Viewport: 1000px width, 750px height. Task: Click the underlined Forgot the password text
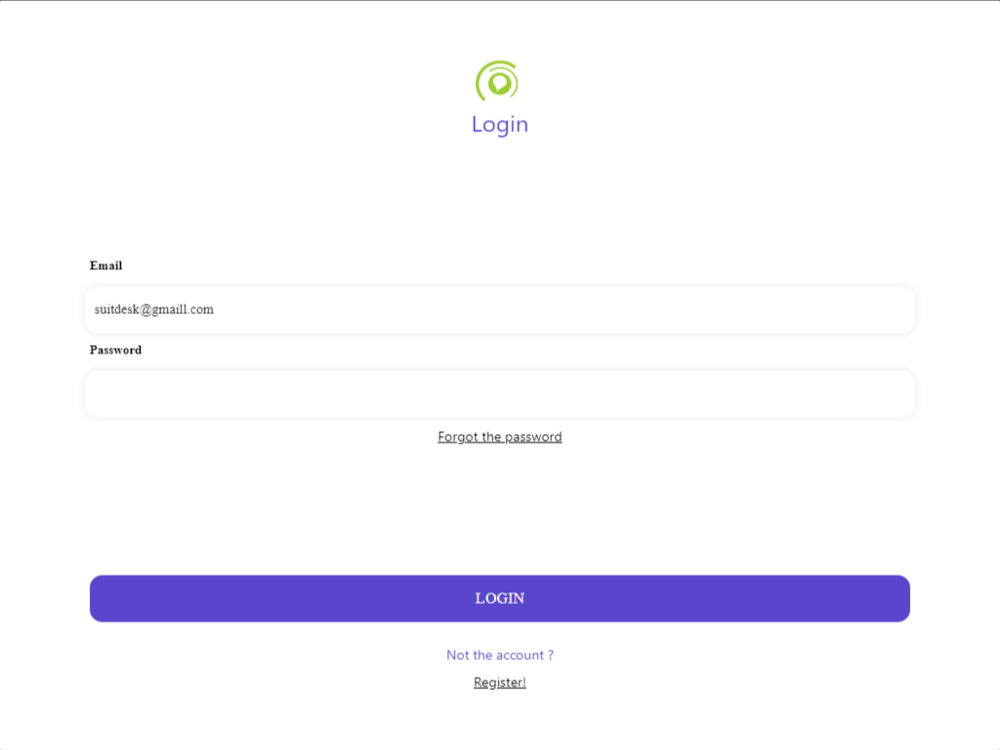(500, 436)
